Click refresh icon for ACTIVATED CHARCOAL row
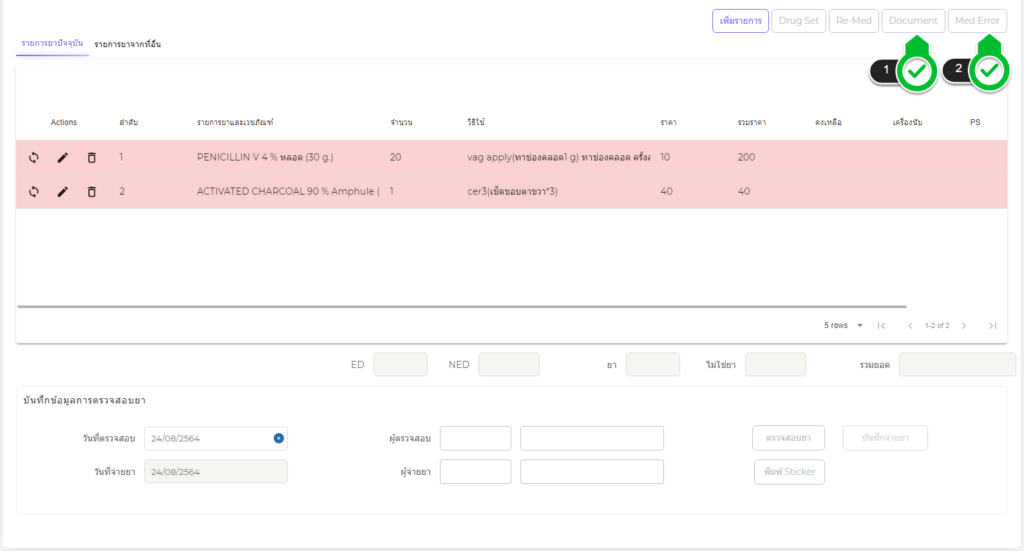This screenshot has height=551, width=1024. [34, 192]
